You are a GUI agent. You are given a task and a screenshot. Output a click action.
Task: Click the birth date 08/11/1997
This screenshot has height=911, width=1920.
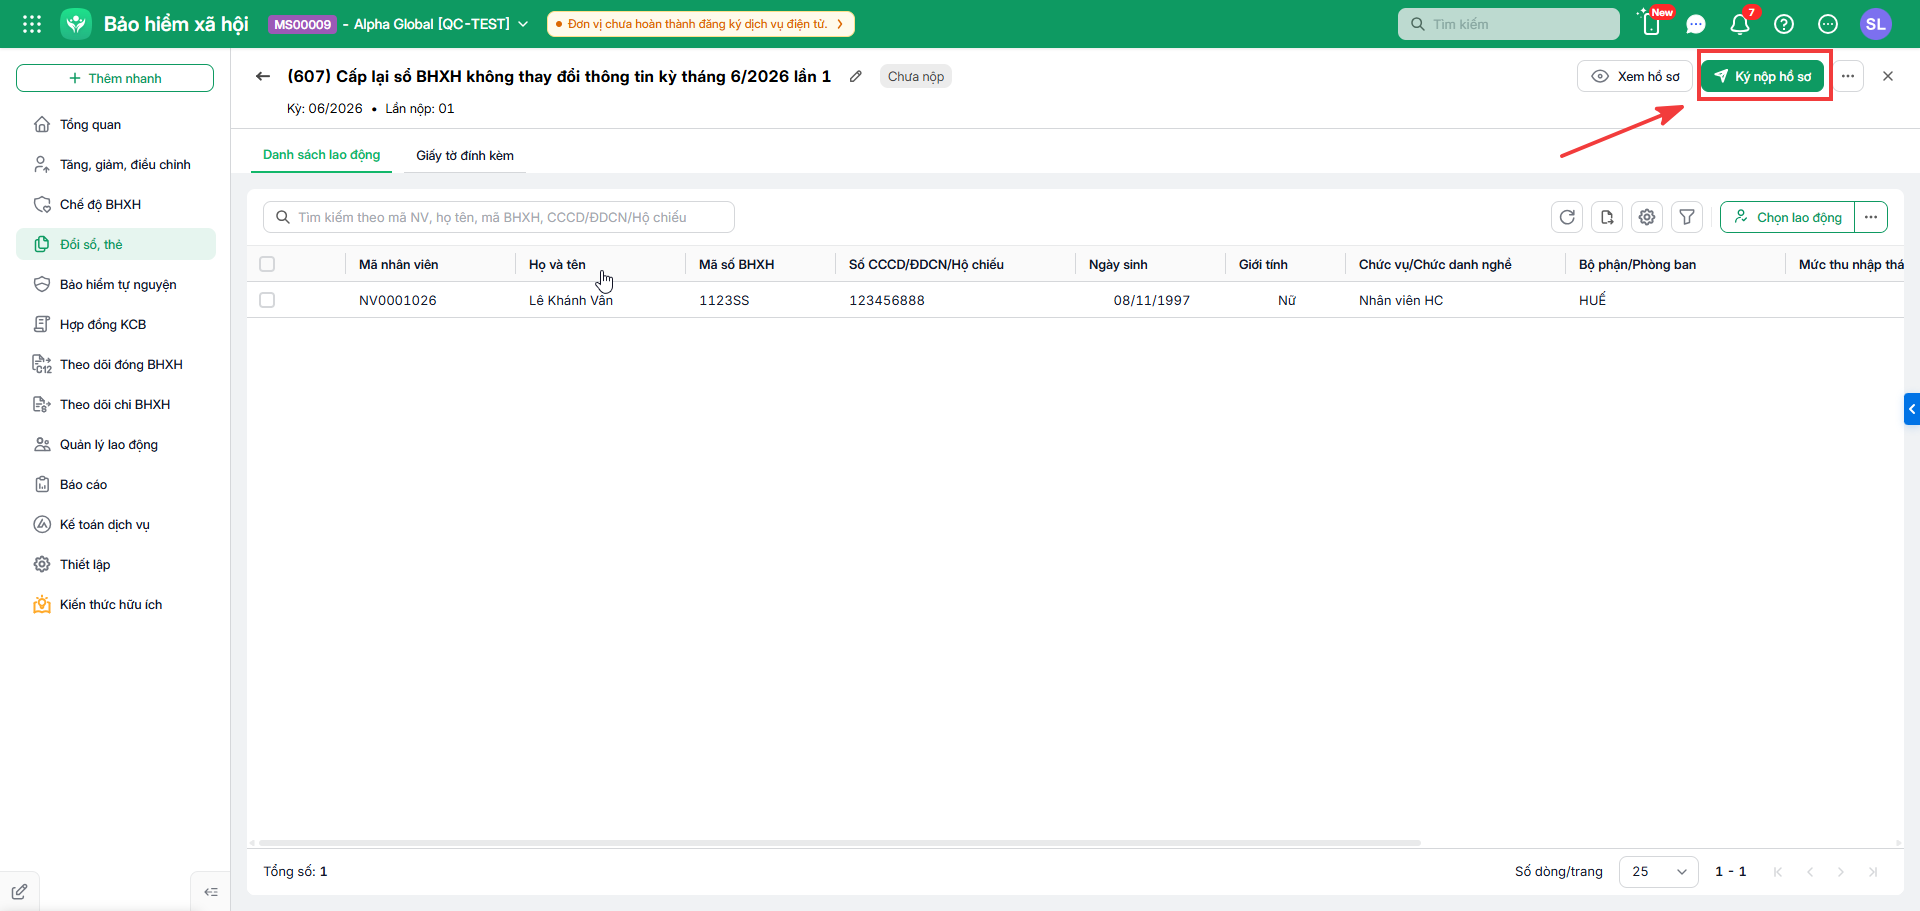[1152, 300]
